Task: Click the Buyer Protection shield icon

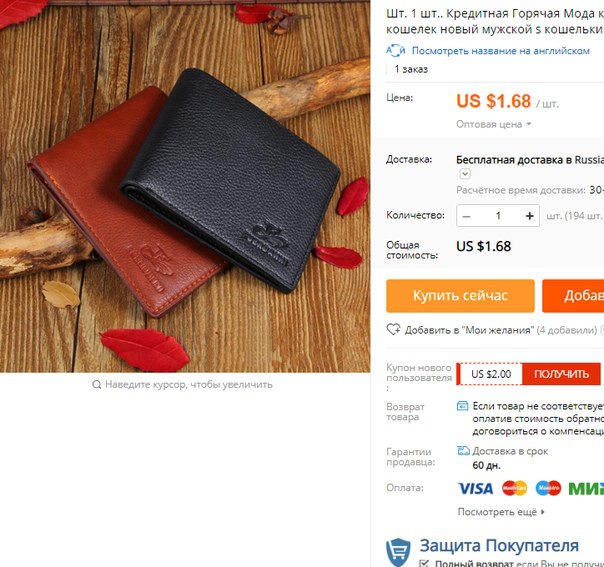Action: 398,552
